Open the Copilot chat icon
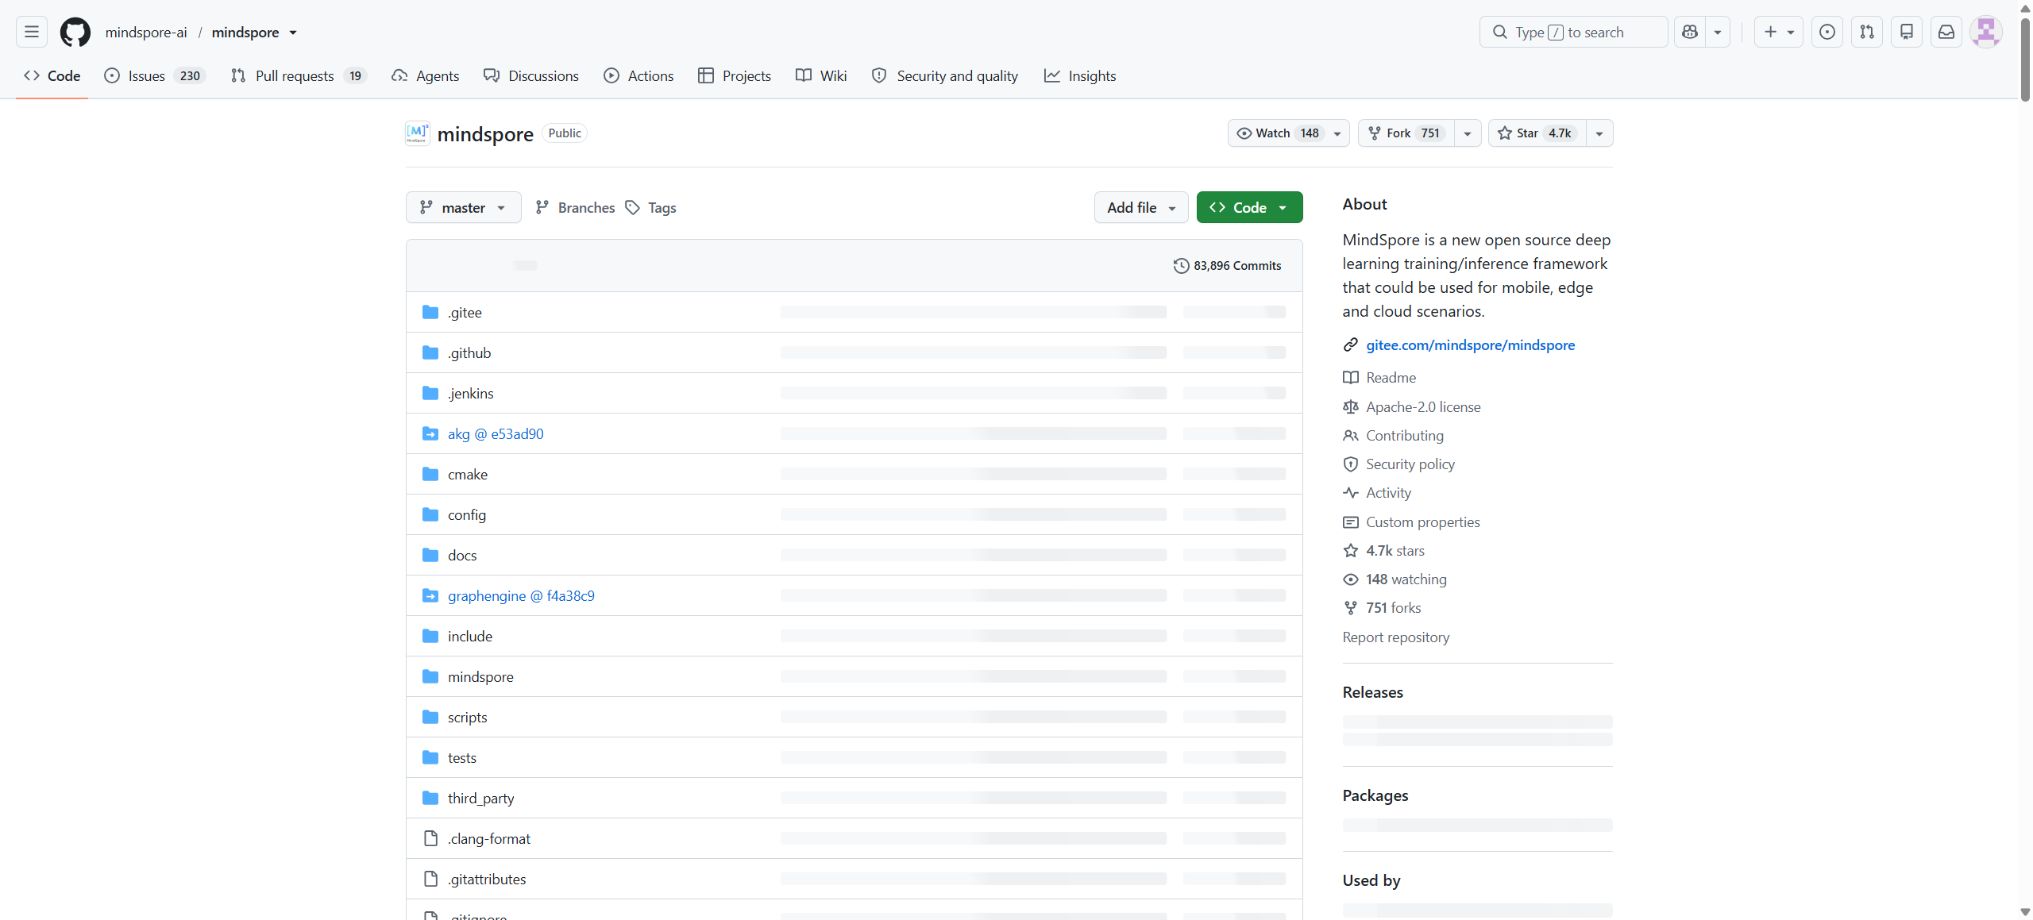The width and height of the screenshot is (2033, 920). point(1690,32)
